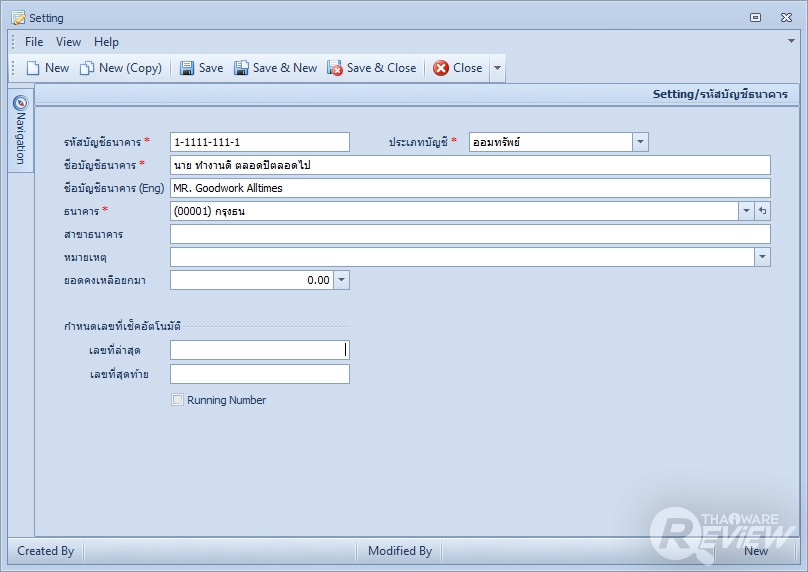
Task: Click the หมายเหตุ text box
Action: tap(463, 257)
